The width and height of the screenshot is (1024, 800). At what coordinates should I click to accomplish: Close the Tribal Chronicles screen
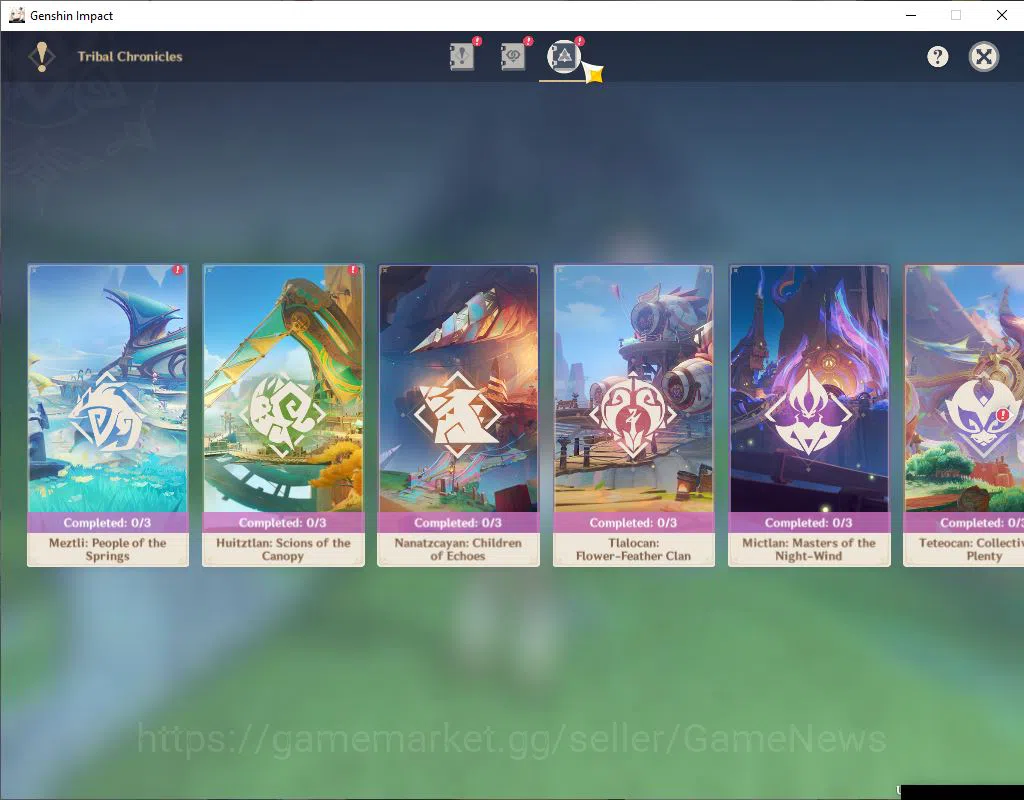(x=984, y=57)
